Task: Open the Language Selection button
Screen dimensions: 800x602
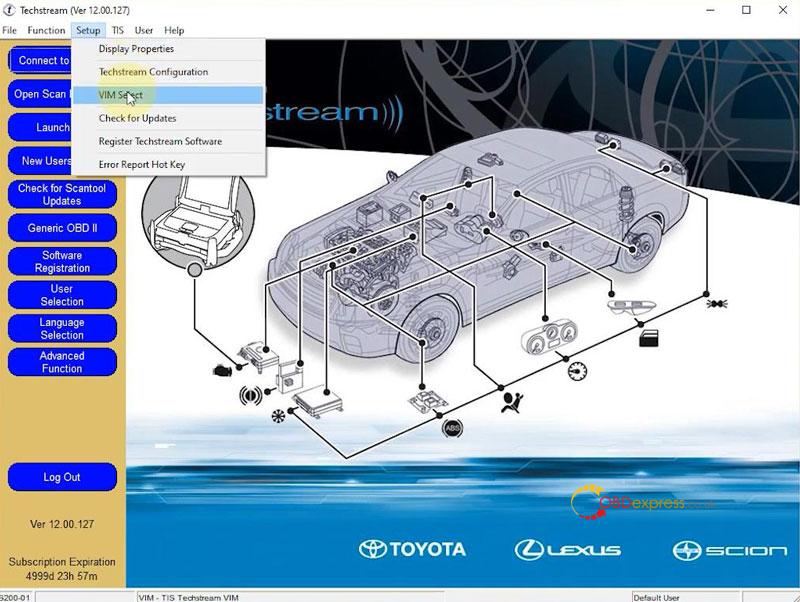Action: [62, 329]
